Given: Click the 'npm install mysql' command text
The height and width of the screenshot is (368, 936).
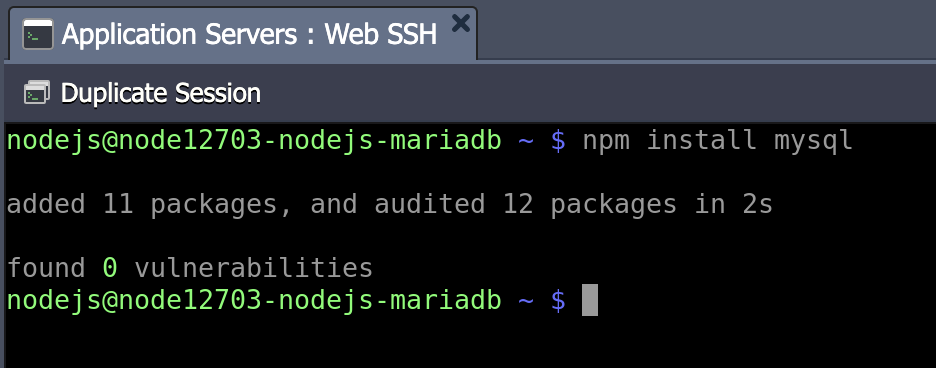Looking at the screenshot, I should click(x=717, y=141).
